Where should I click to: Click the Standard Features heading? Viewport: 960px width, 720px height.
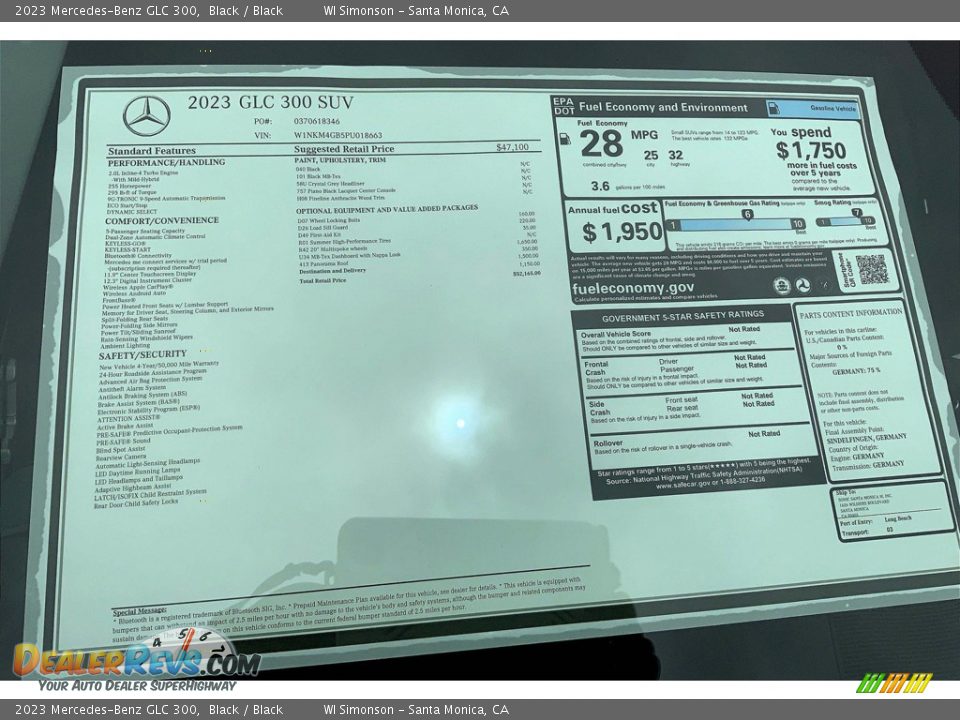point(152,151)
